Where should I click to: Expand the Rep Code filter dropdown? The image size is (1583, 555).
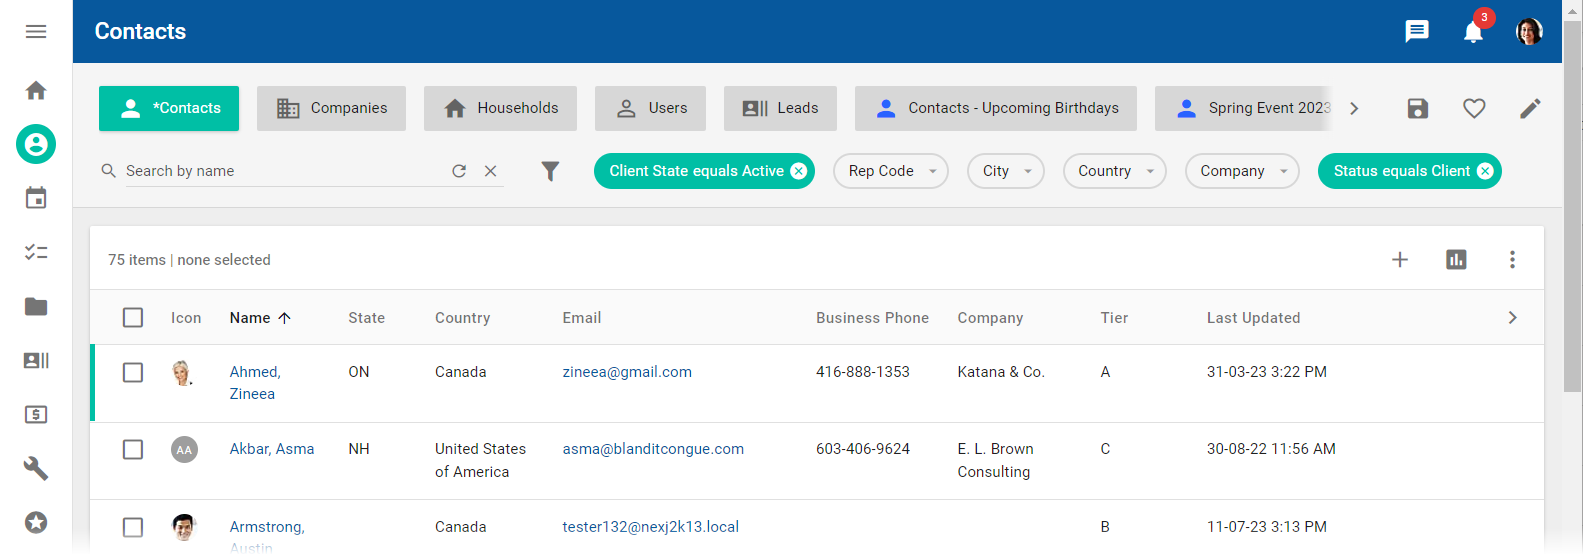pos(890,171)
